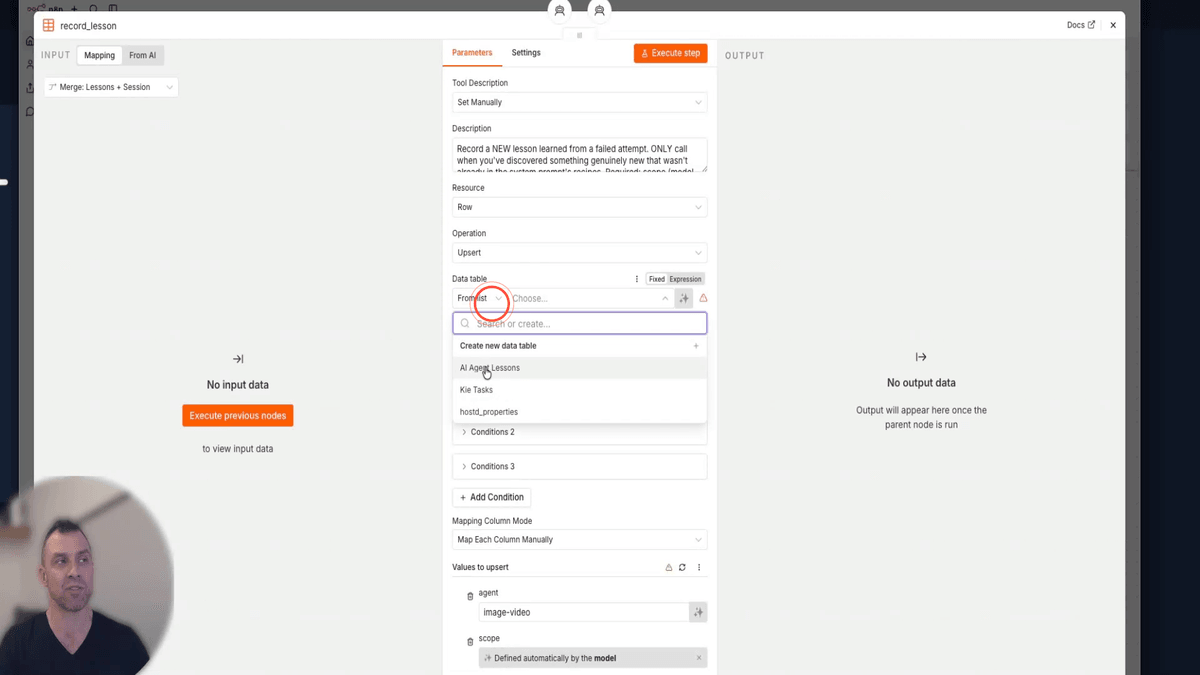Click the search magnifier icon in list search

[x=465, y=324]
